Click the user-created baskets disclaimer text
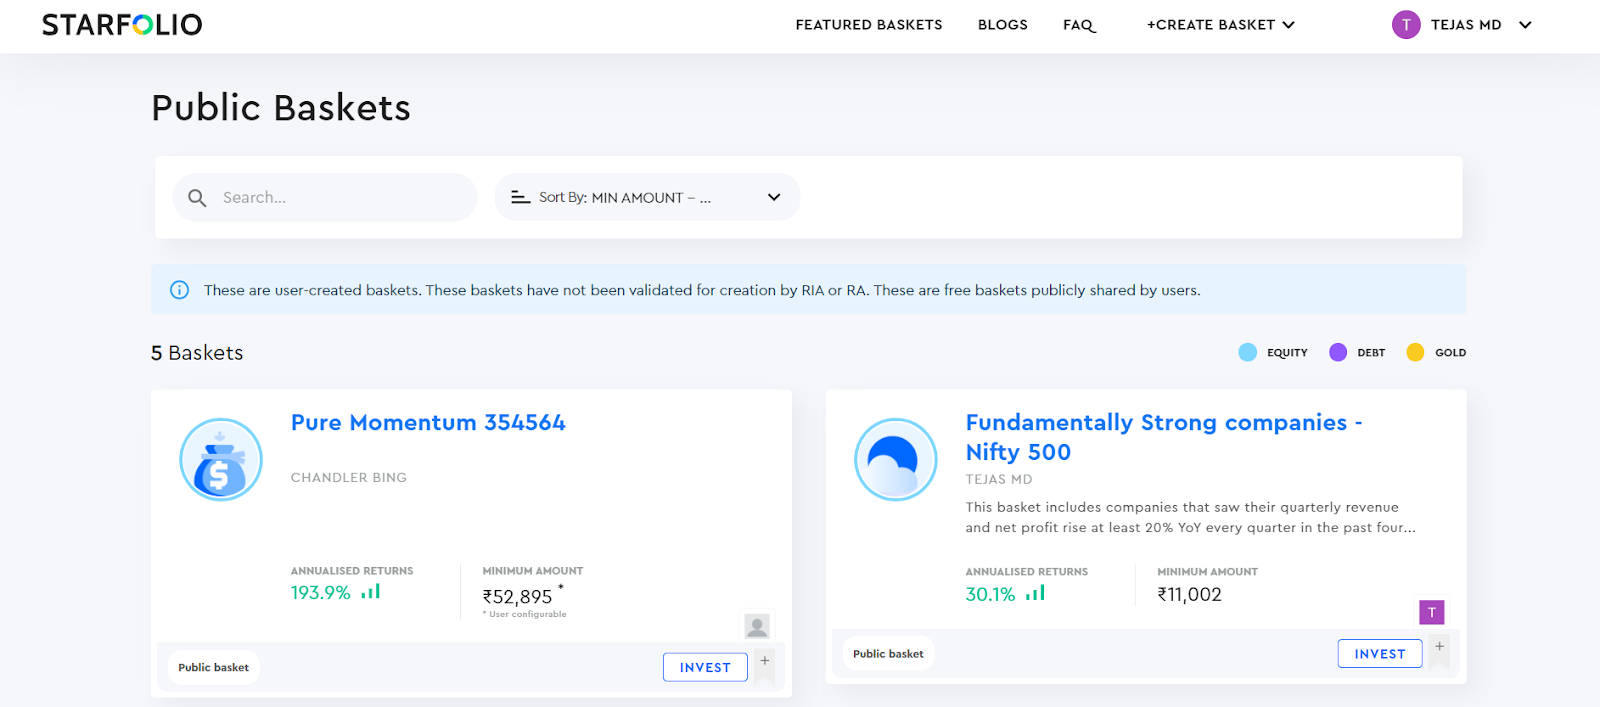Image resolution: width=1600 pixels, height=707 pixels. (x=702, y=290)
